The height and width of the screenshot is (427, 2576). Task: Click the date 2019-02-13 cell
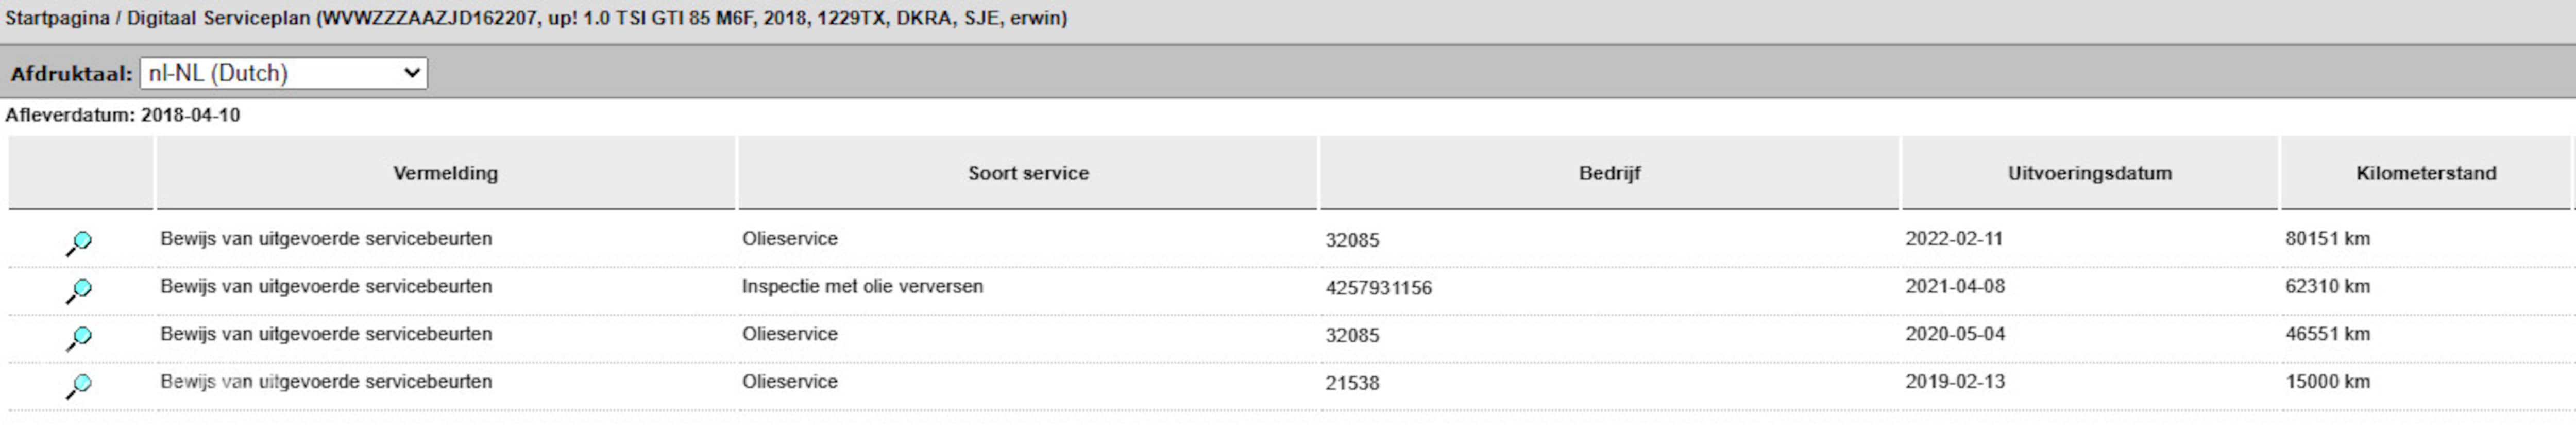1954,382
